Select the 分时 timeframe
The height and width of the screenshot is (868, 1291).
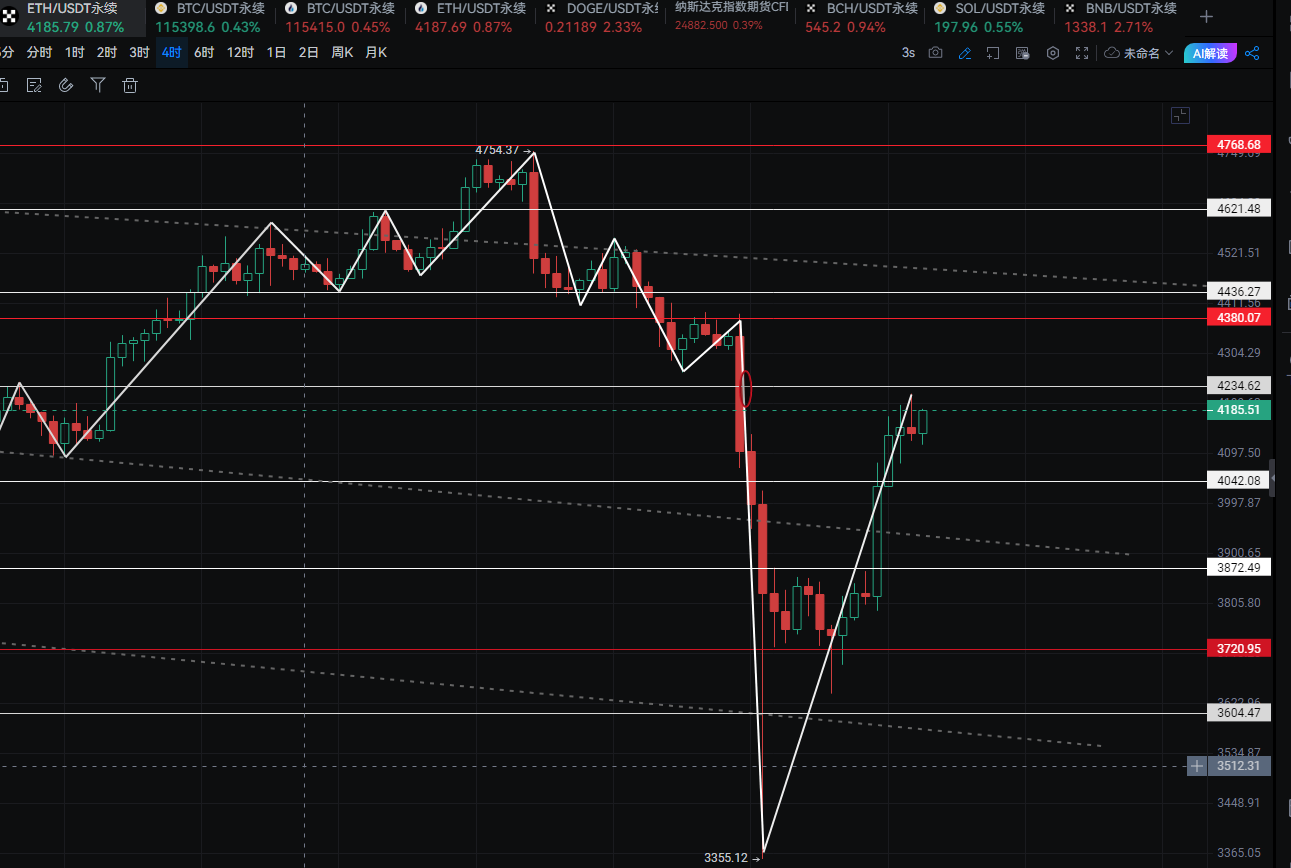tap(39, 53)
